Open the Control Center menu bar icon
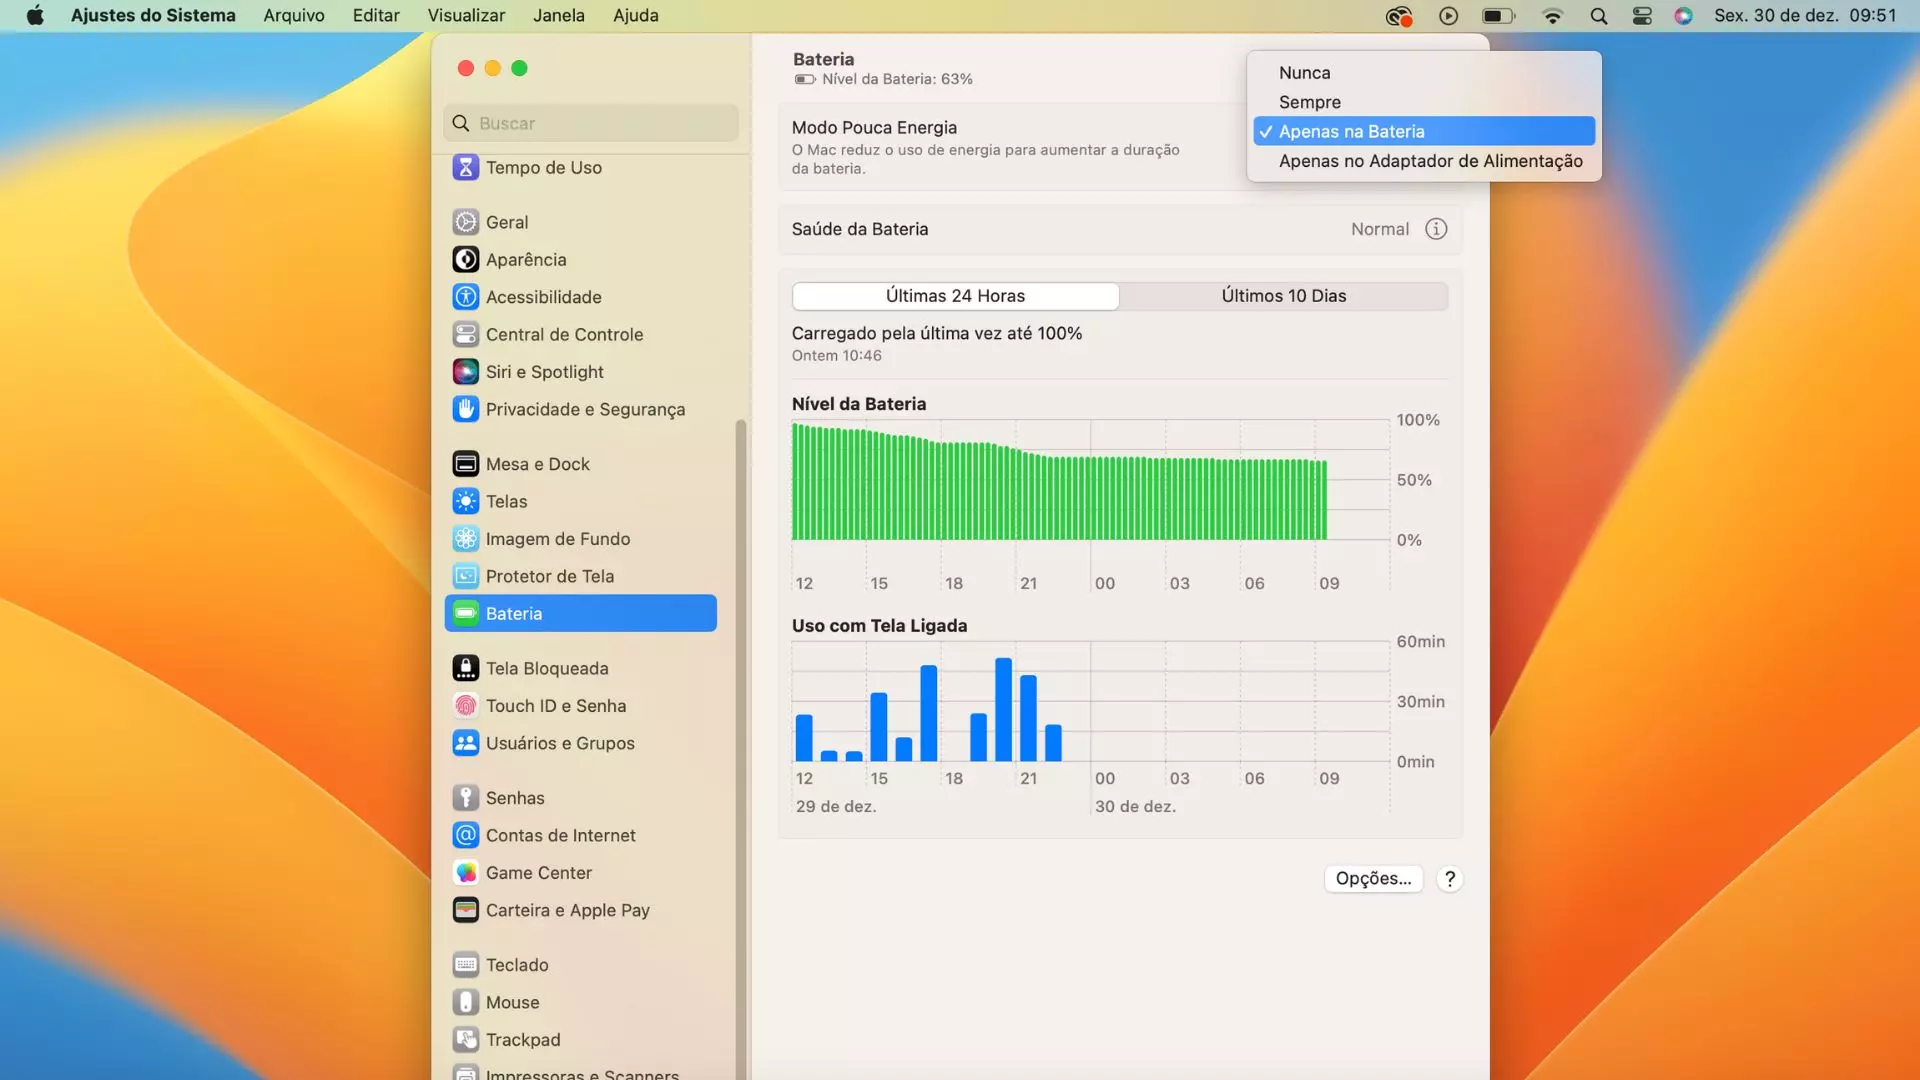Viewport: 1920px width, 1080px height. pos(1642,16)
